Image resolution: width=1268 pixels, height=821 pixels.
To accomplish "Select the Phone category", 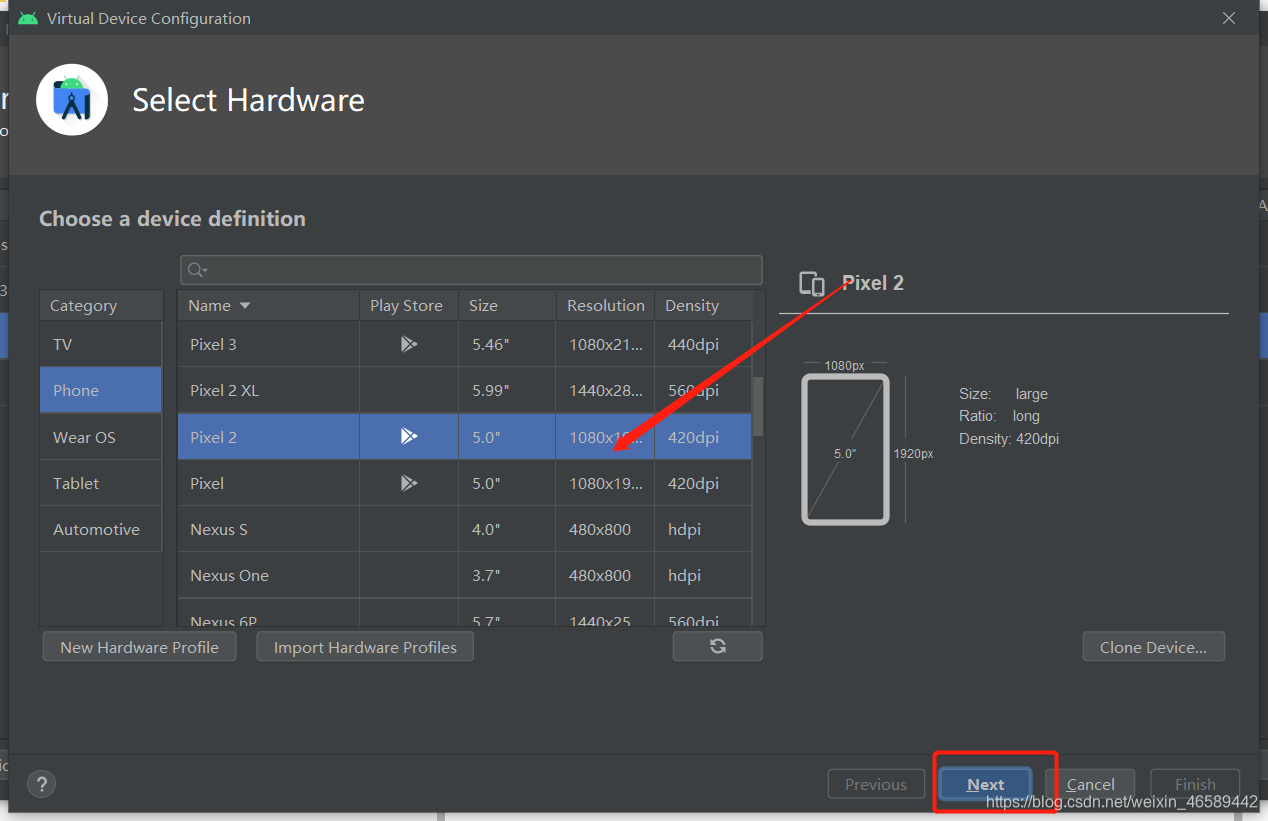I will 101,390.
